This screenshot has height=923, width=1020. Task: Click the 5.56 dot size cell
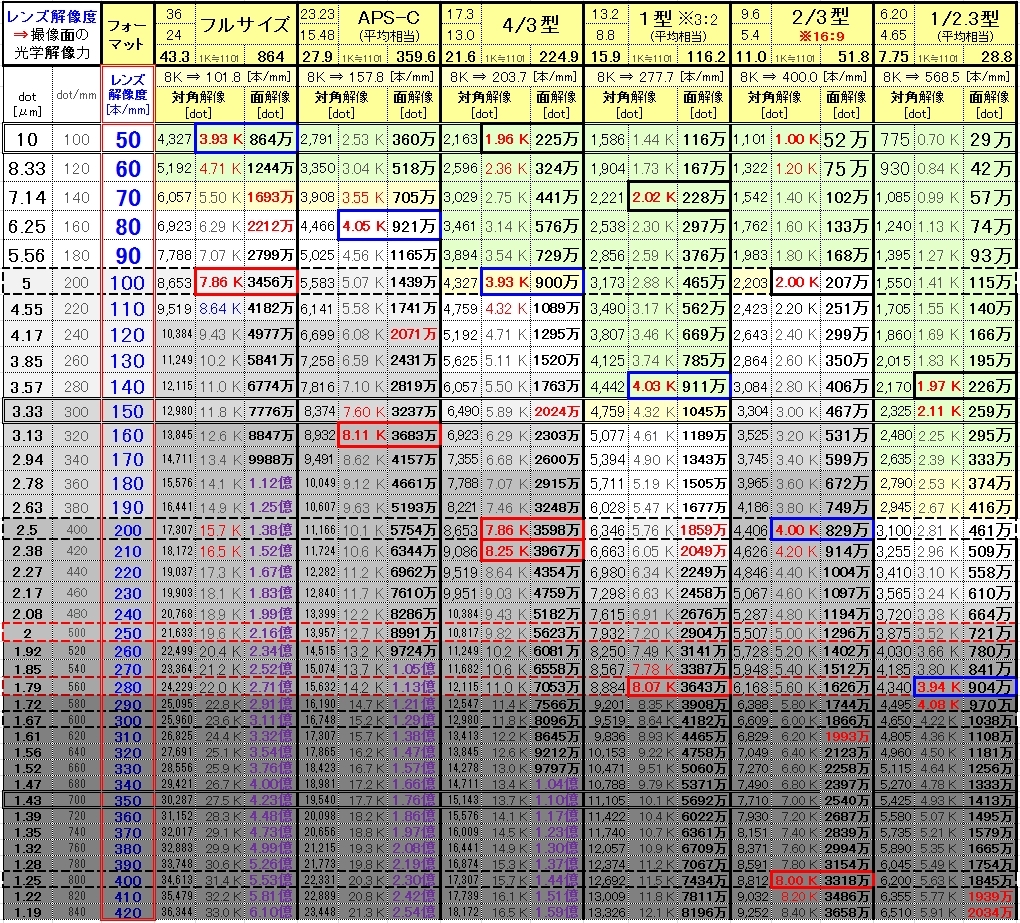[27, 255]
